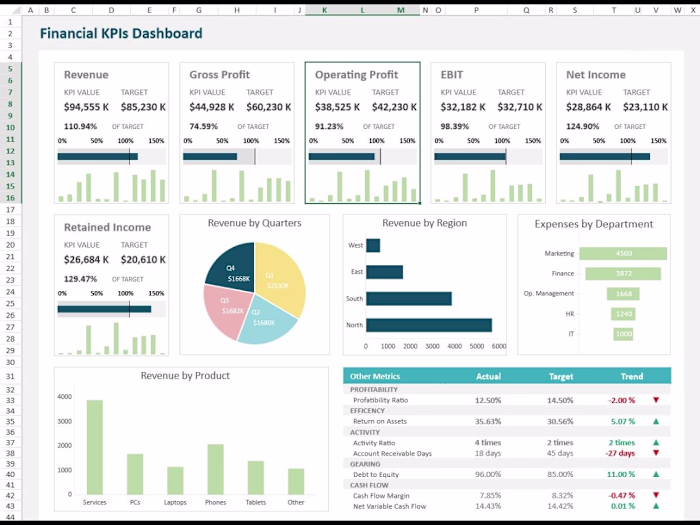Select Operating Profit card title

[356, 75]
